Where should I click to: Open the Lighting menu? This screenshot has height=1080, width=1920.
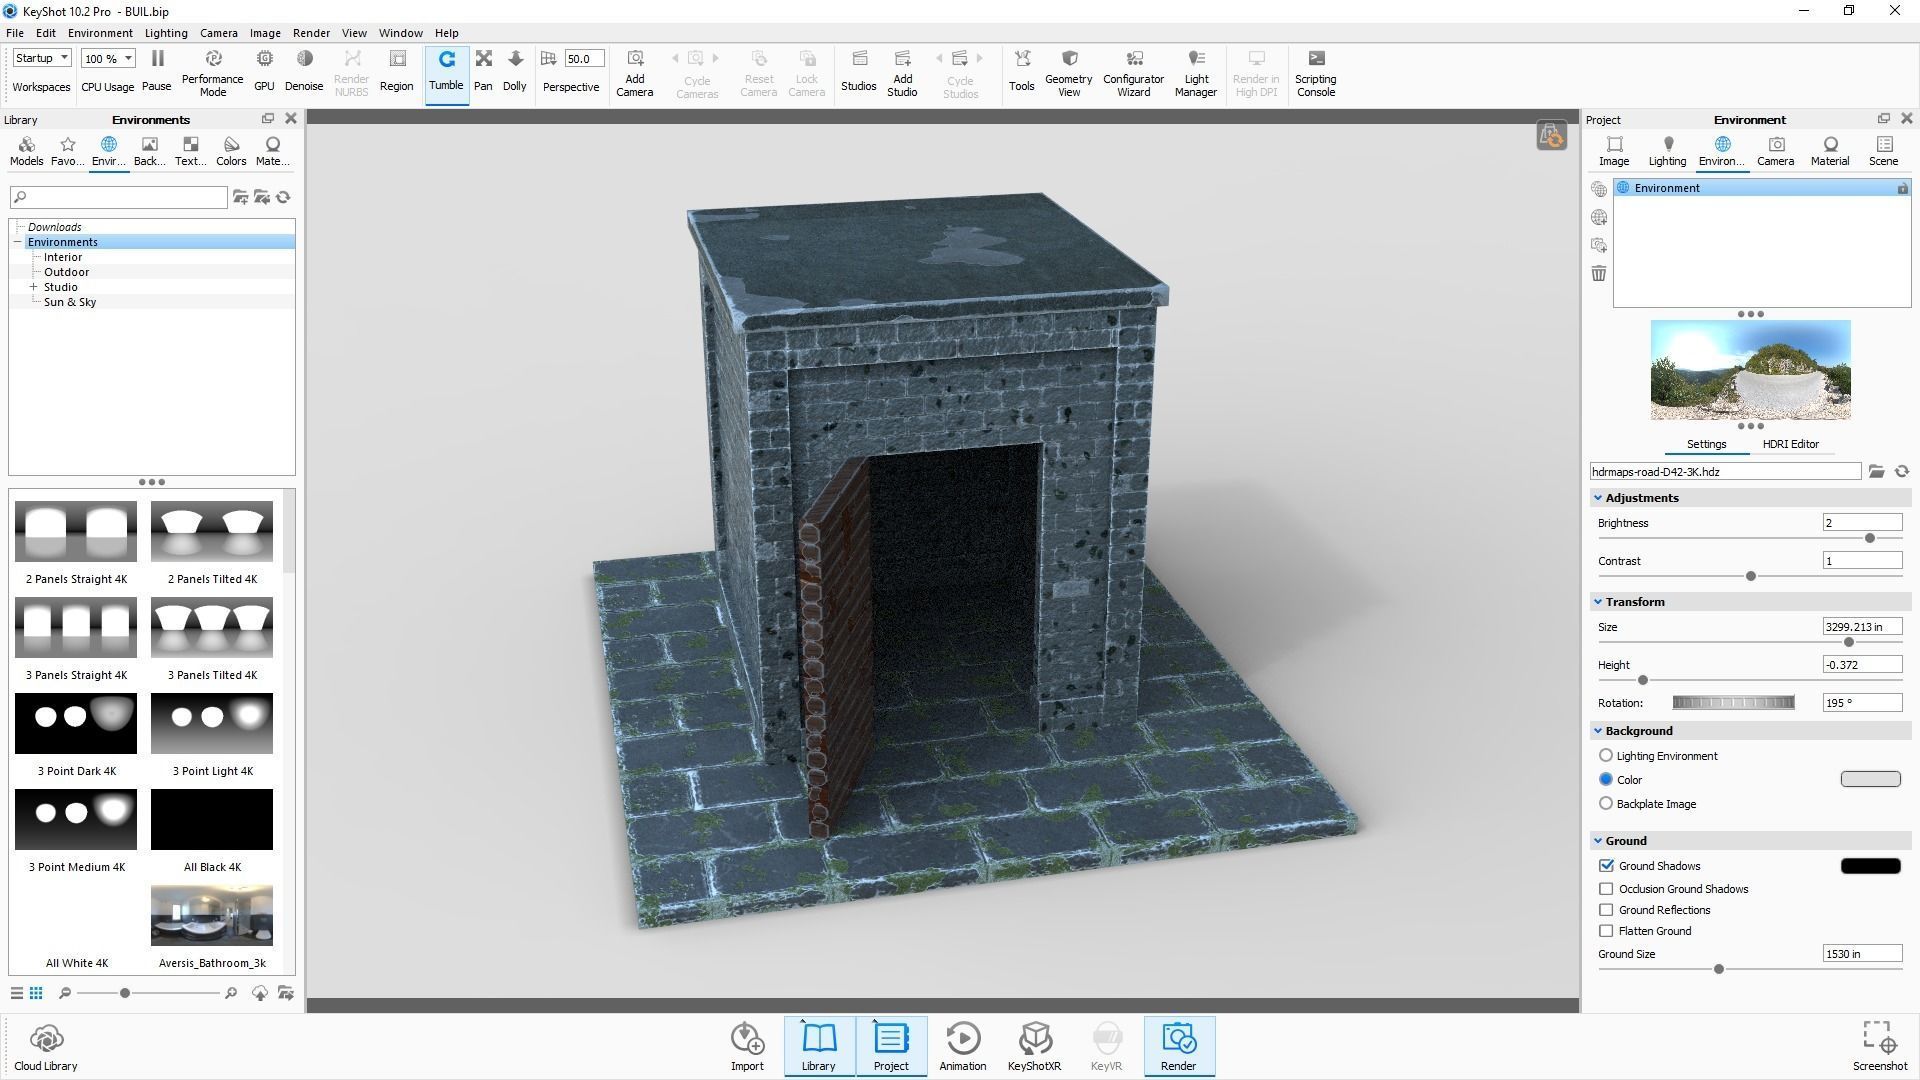click(166, 32)
